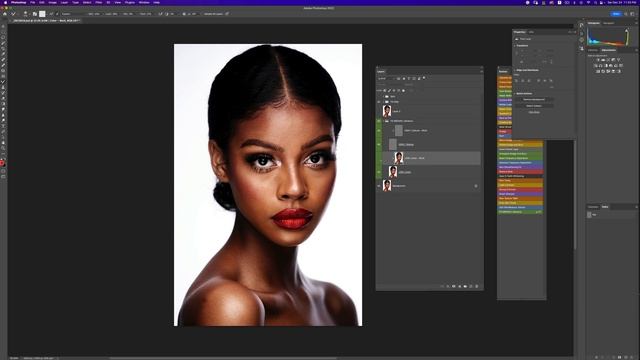Click the red foreground color swatch
640x360 pixels.
2,163
